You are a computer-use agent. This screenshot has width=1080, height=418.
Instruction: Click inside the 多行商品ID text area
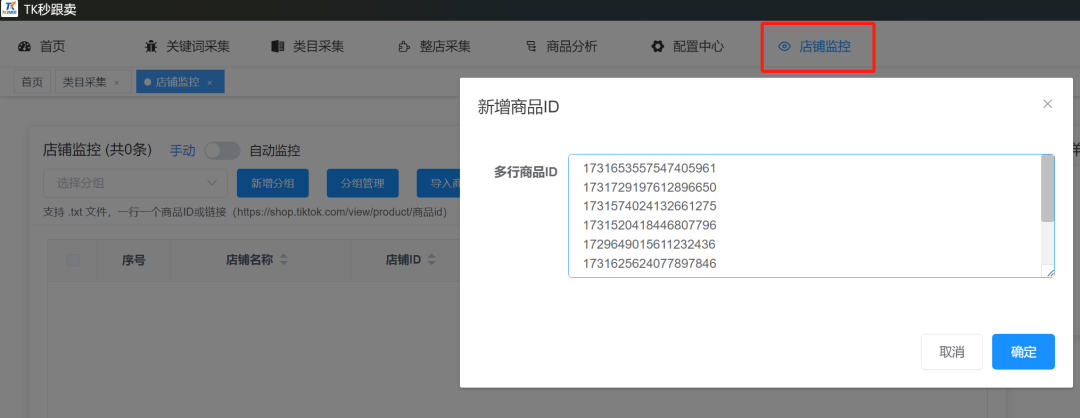pos(800,215)
